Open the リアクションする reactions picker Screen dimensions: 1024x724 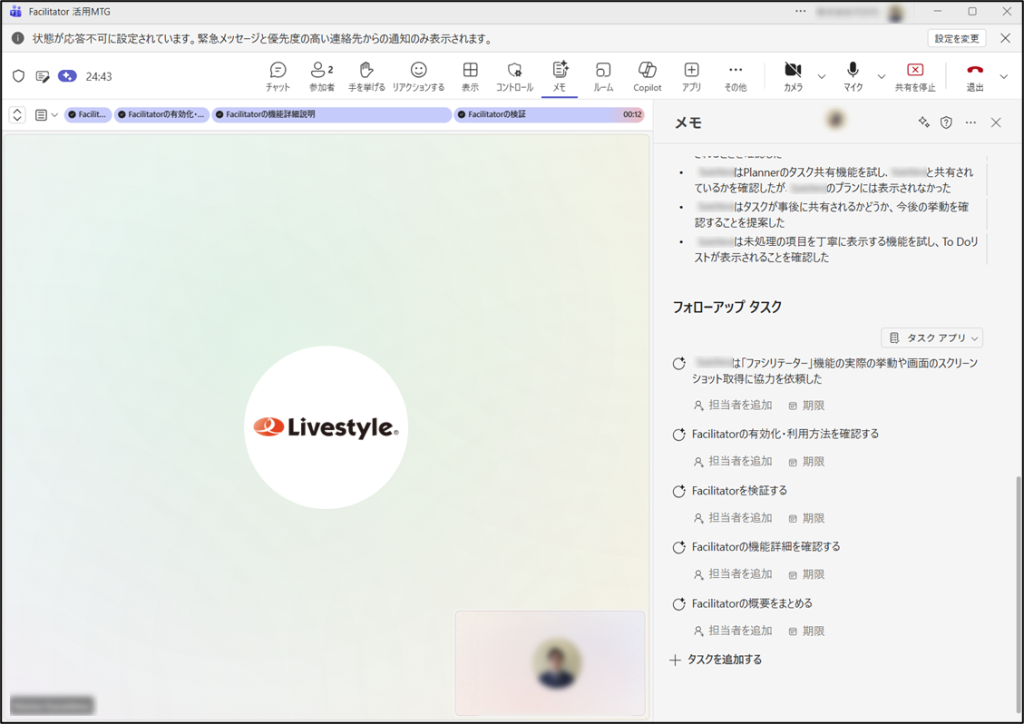[418, 76]
